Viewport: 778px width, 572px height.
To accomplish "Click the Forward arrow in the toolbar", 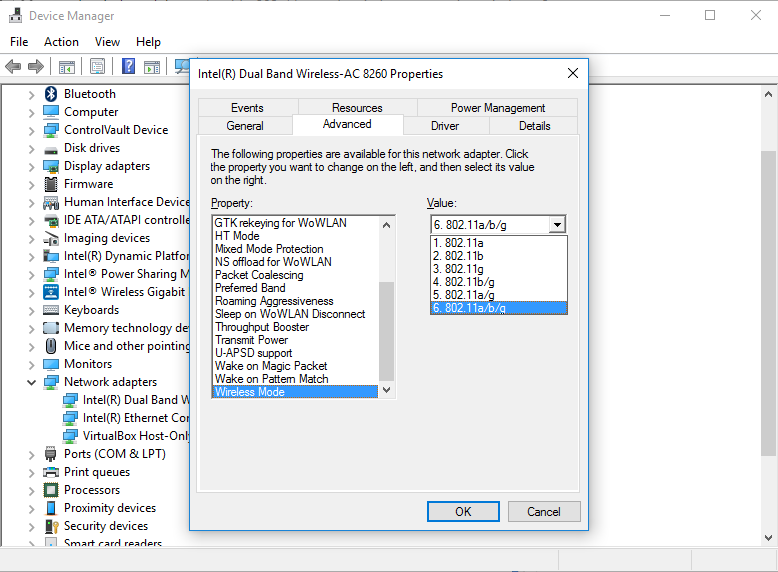I will click(x=36, y=66).
